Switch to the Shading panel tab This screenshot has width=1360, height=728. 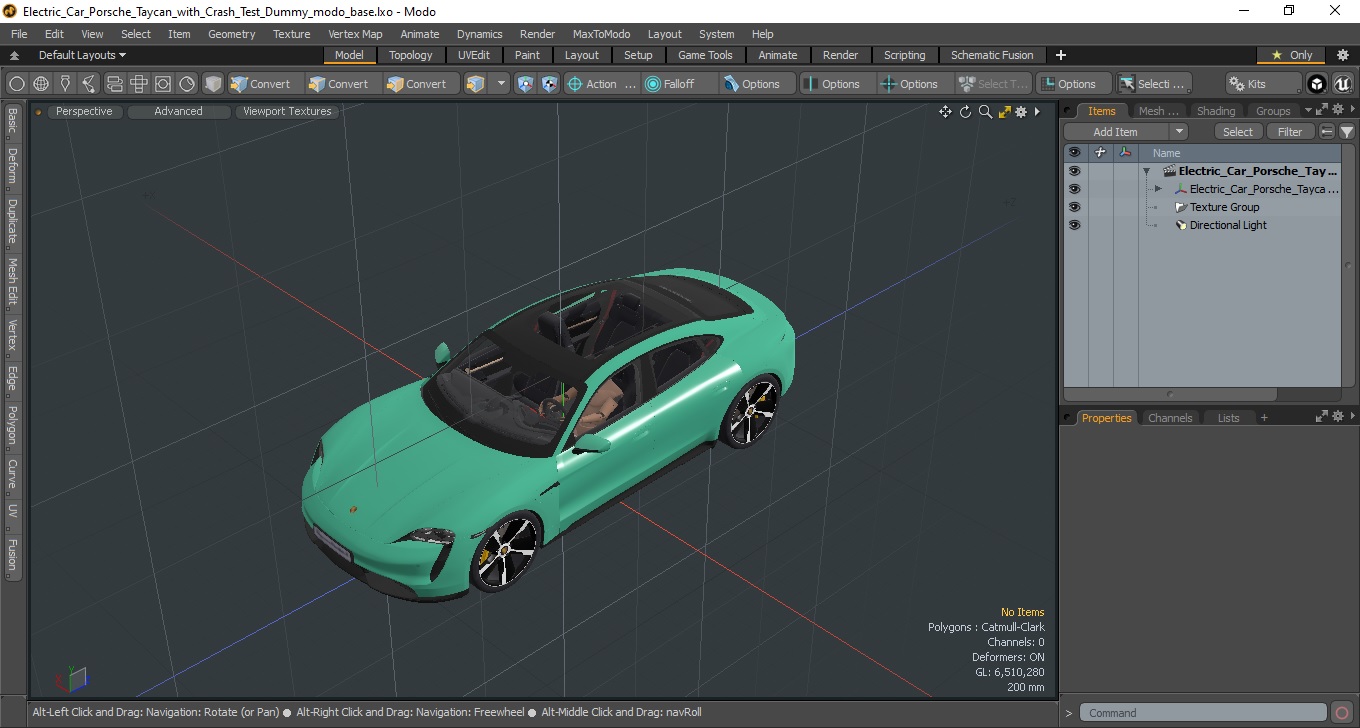[1216, 111]
